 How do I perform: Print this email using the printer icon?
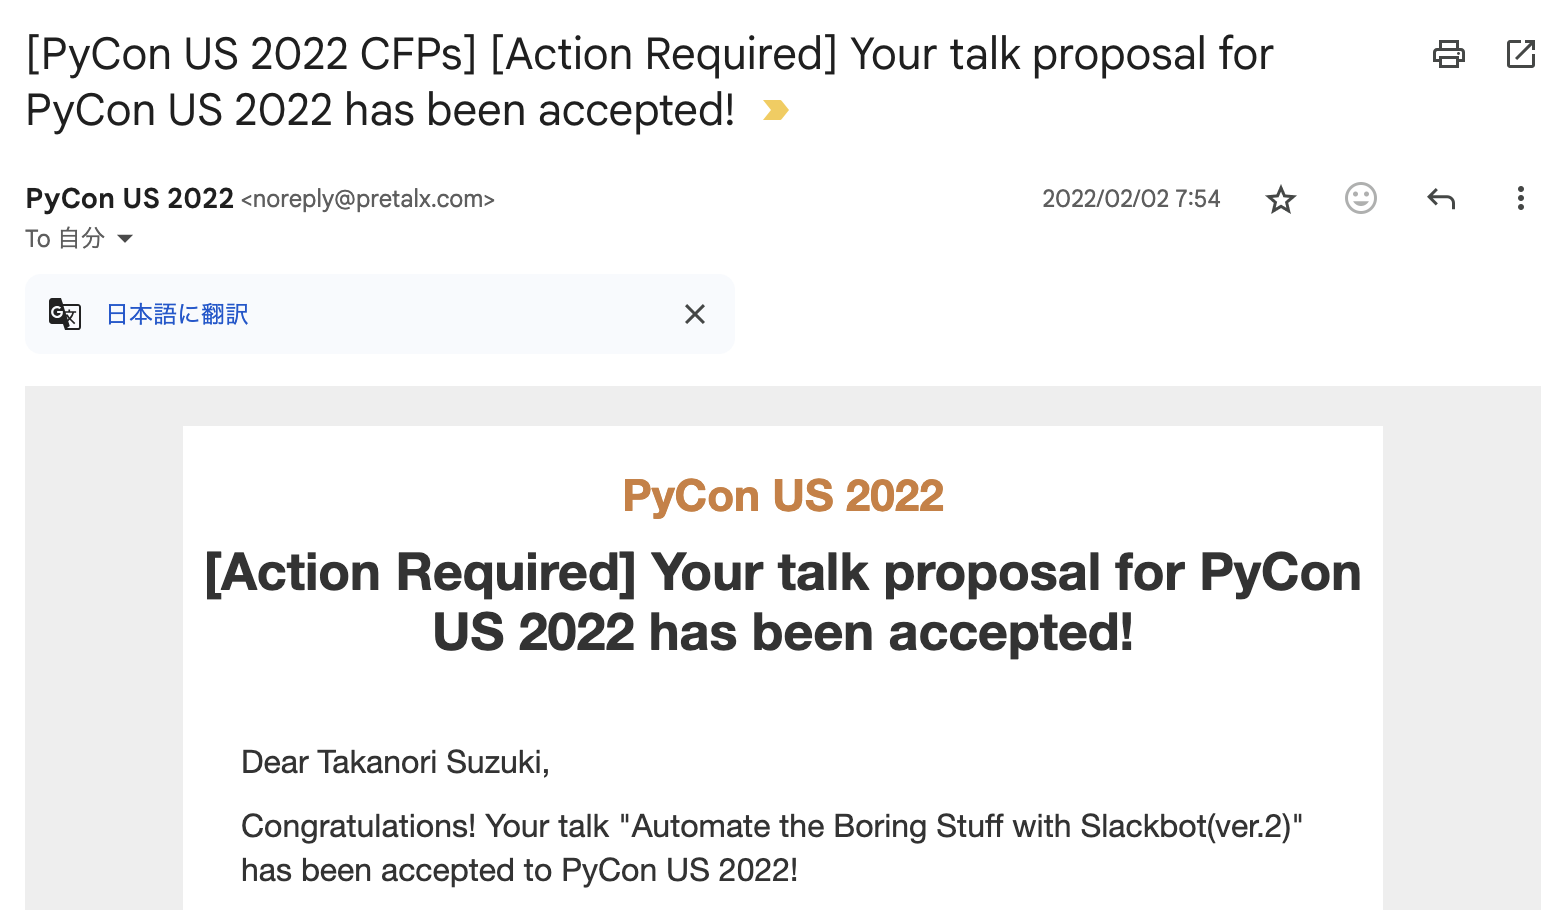1448,54
